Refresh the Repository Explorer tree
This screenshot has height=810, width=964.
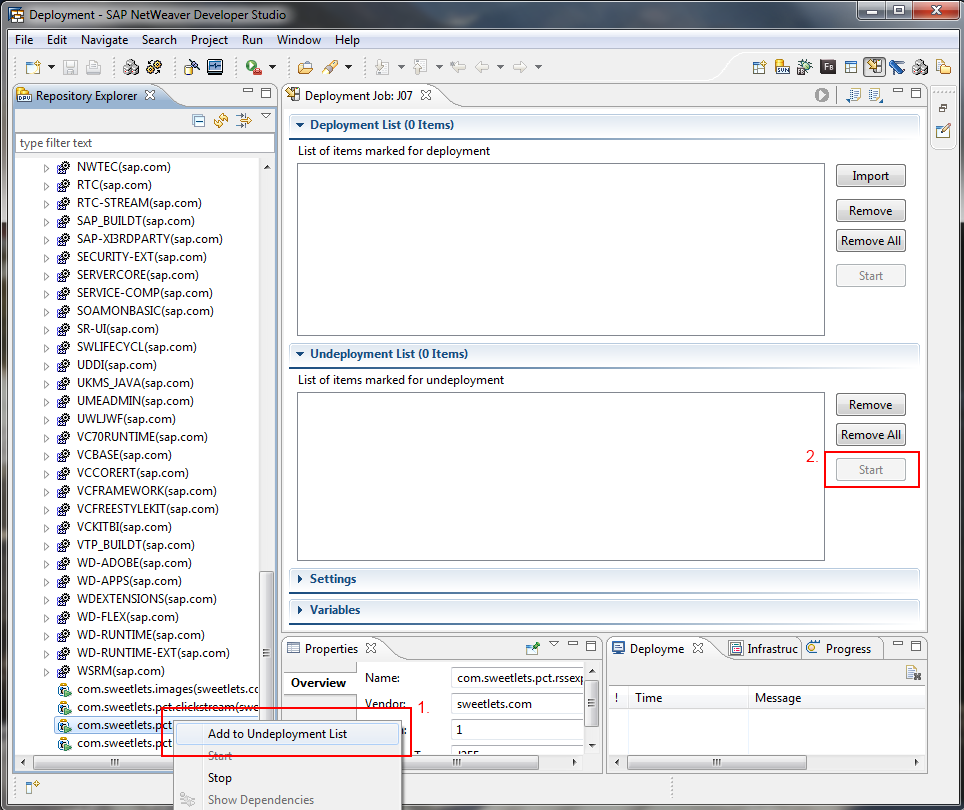point(221,121)
